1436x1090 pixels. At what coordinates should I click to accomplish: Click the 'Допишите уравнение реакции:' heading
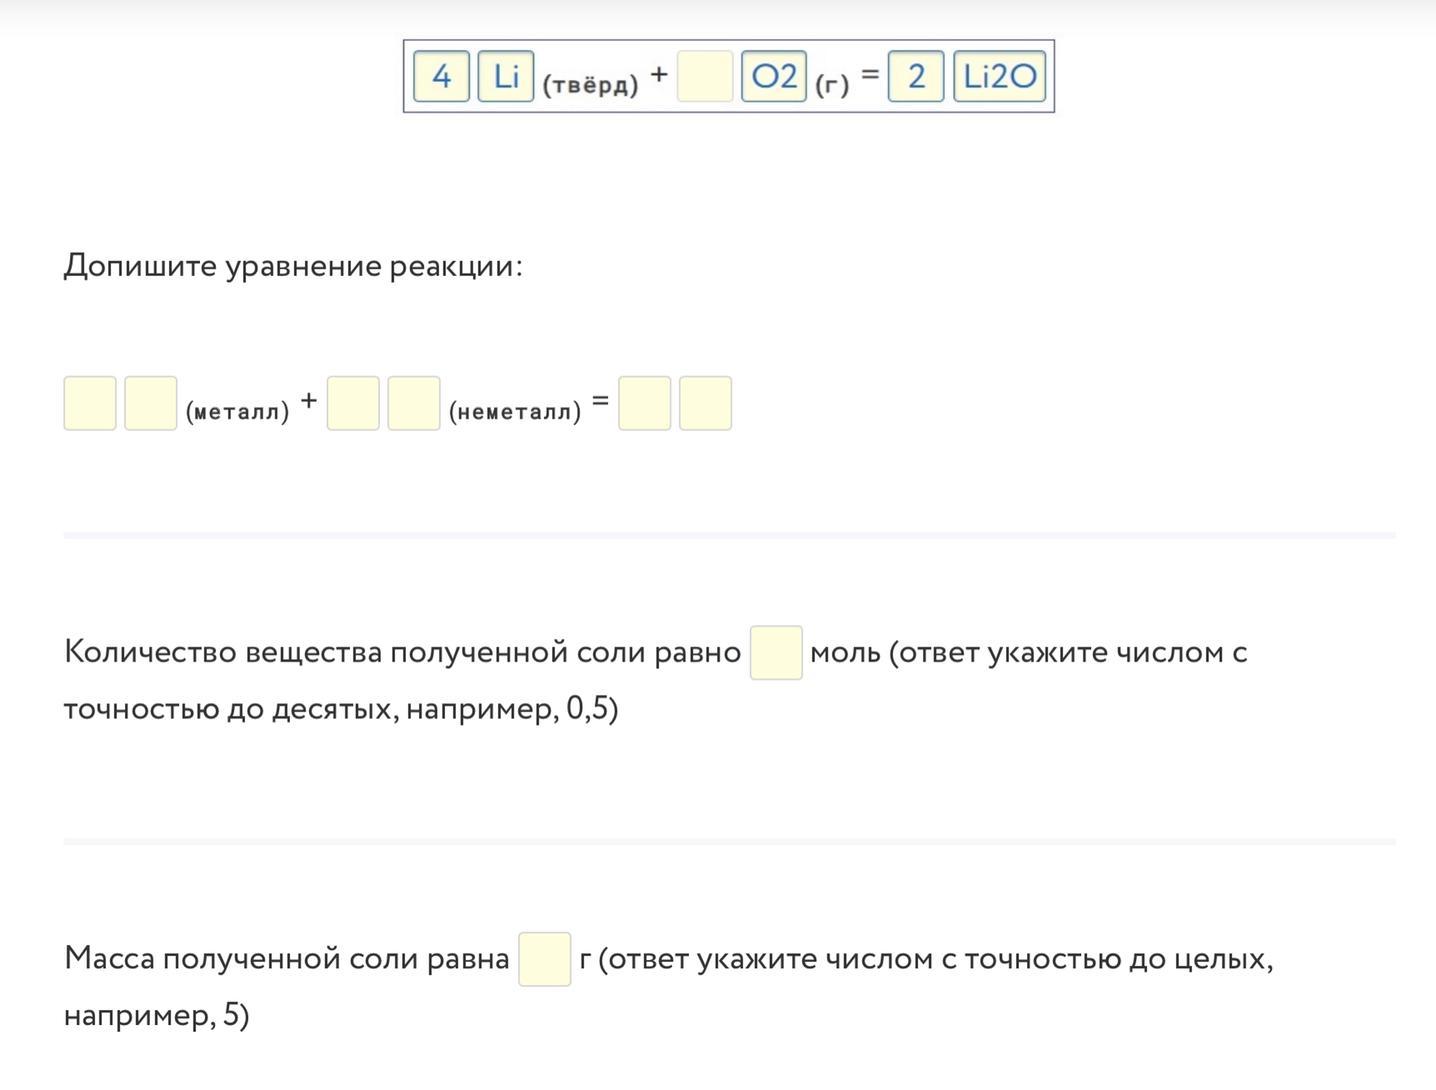(293, 266)
